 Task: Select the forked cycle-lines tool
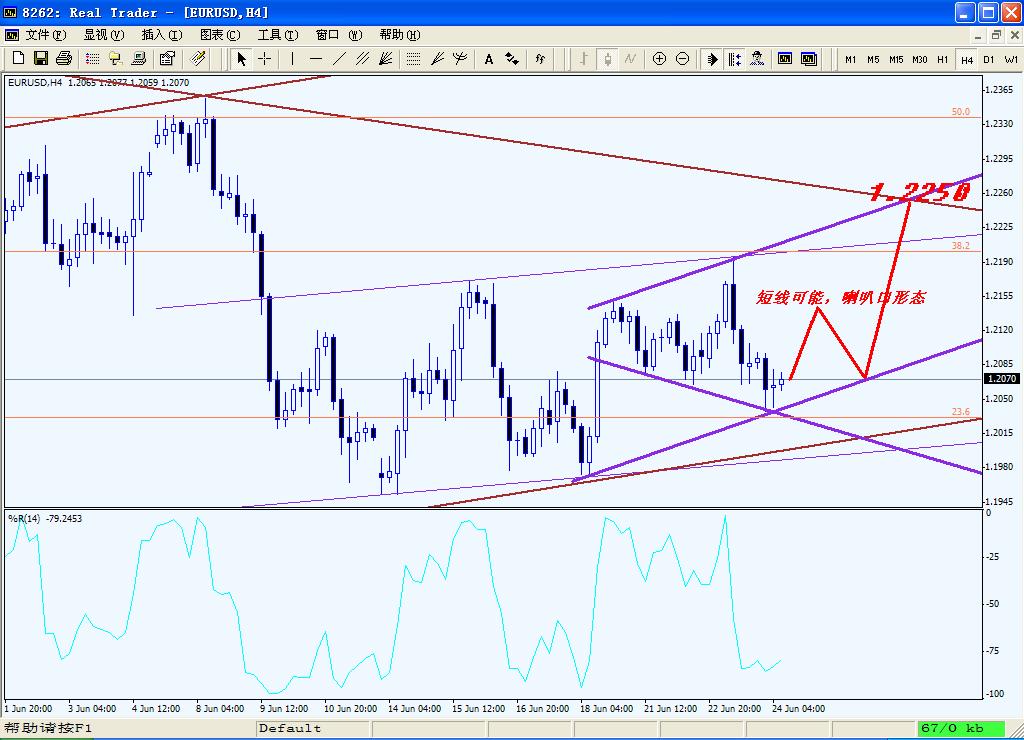coord(460,59)
